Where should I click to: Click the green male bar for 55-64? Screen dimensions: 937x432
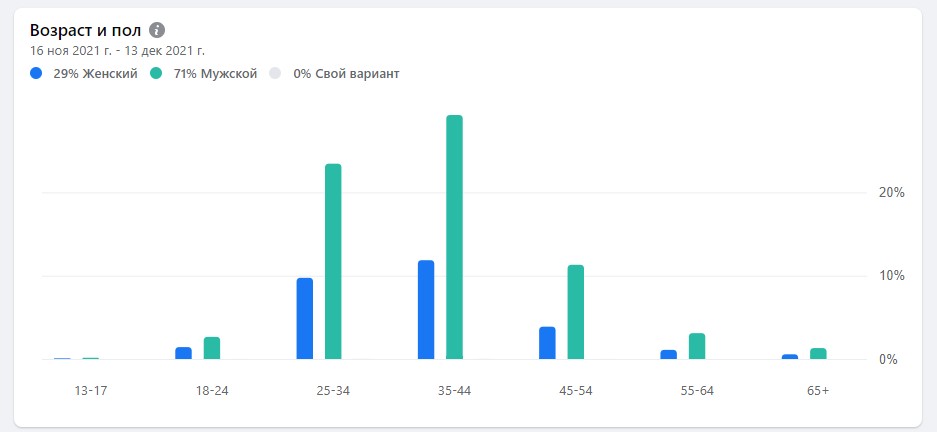697,346
